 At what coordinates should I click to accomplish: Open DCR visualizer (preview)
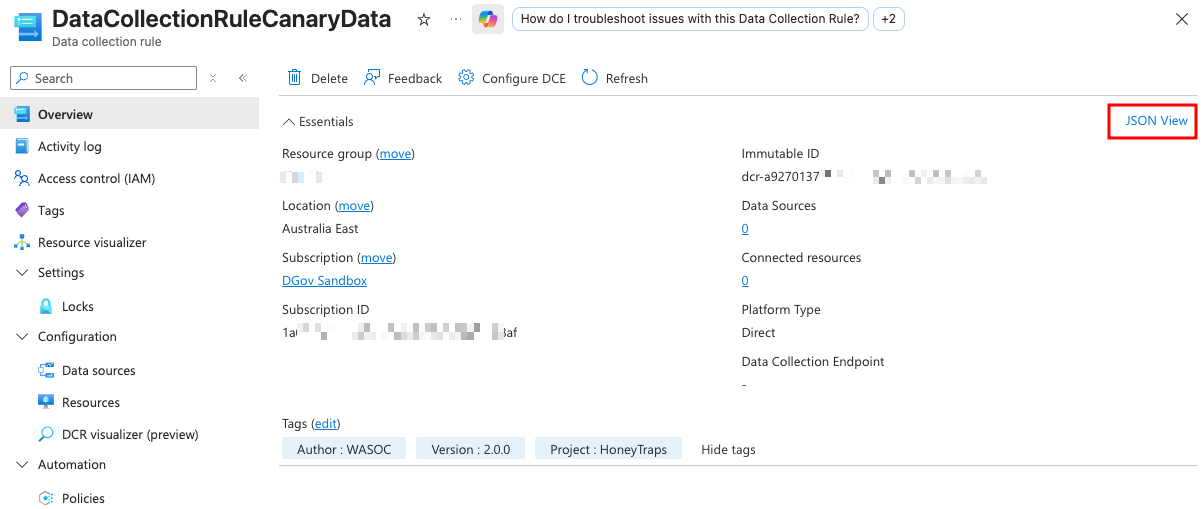129,434
